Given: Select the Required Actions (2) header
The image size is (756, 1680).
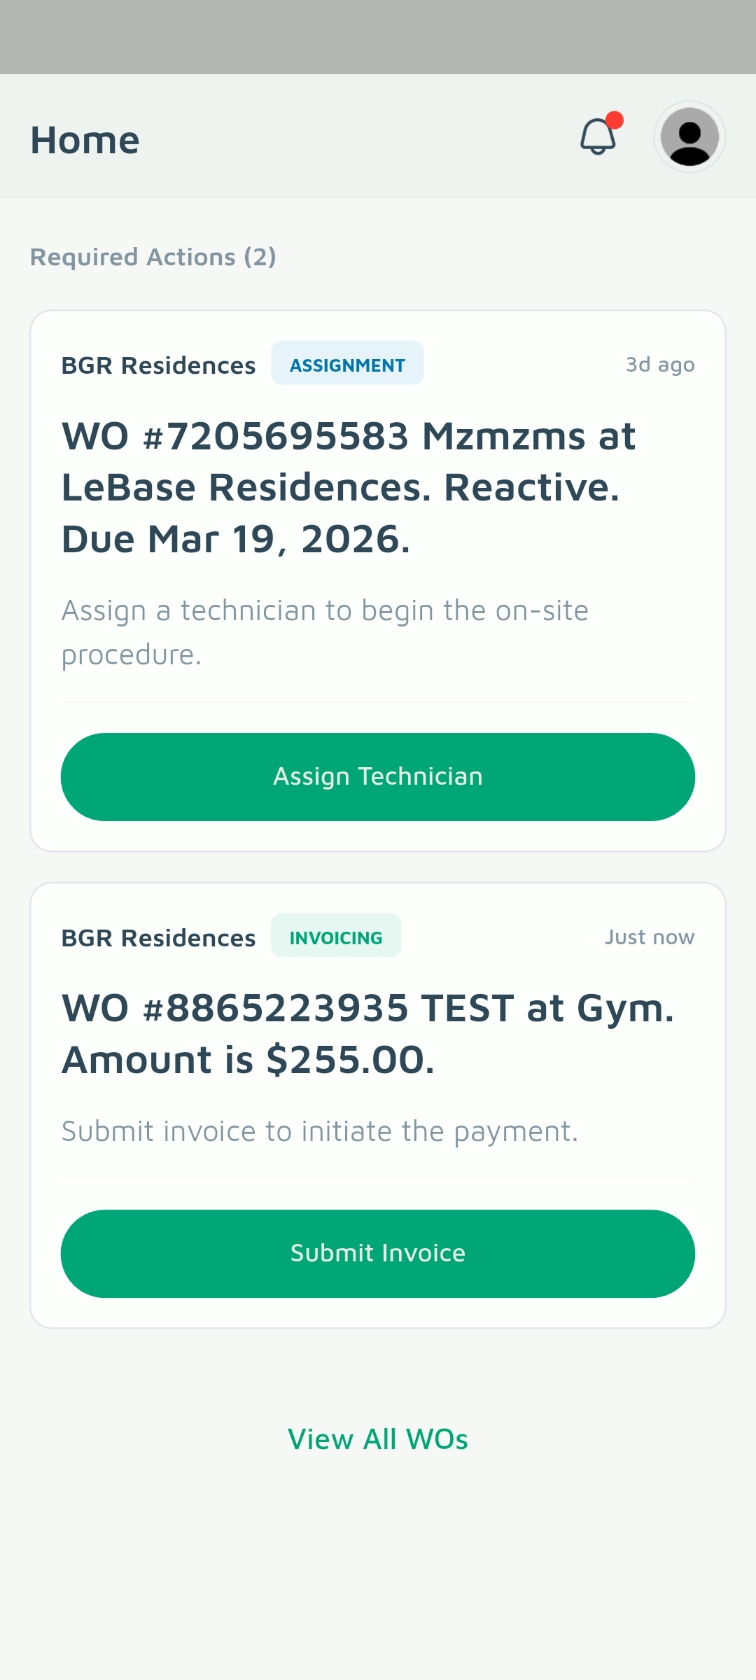Looking at the screenshot, I should point(153,257).
